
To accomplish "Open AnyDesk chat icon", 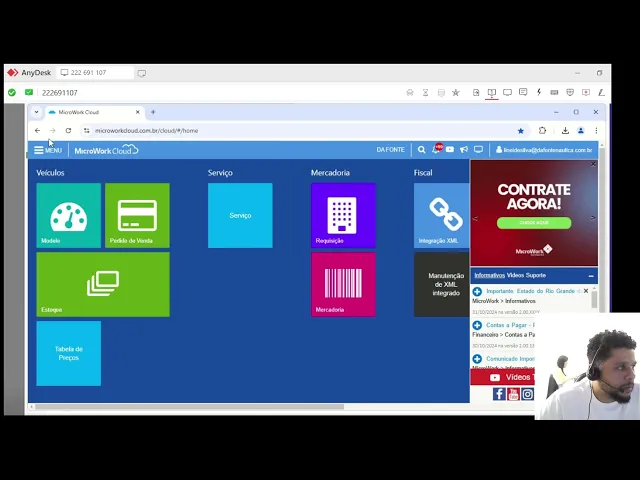I will pyautogui.click(x=523, y=92).
